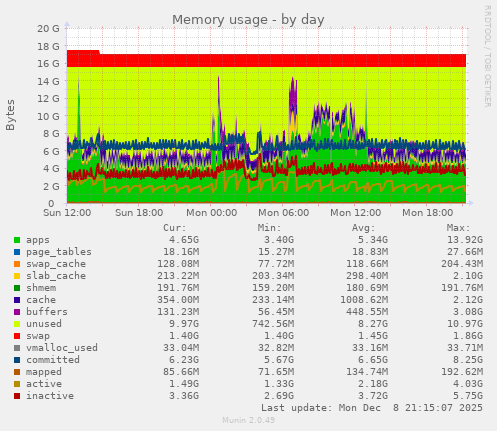Click the 'unused' legend label
This screenshot has height=431, width=497.
44,324
